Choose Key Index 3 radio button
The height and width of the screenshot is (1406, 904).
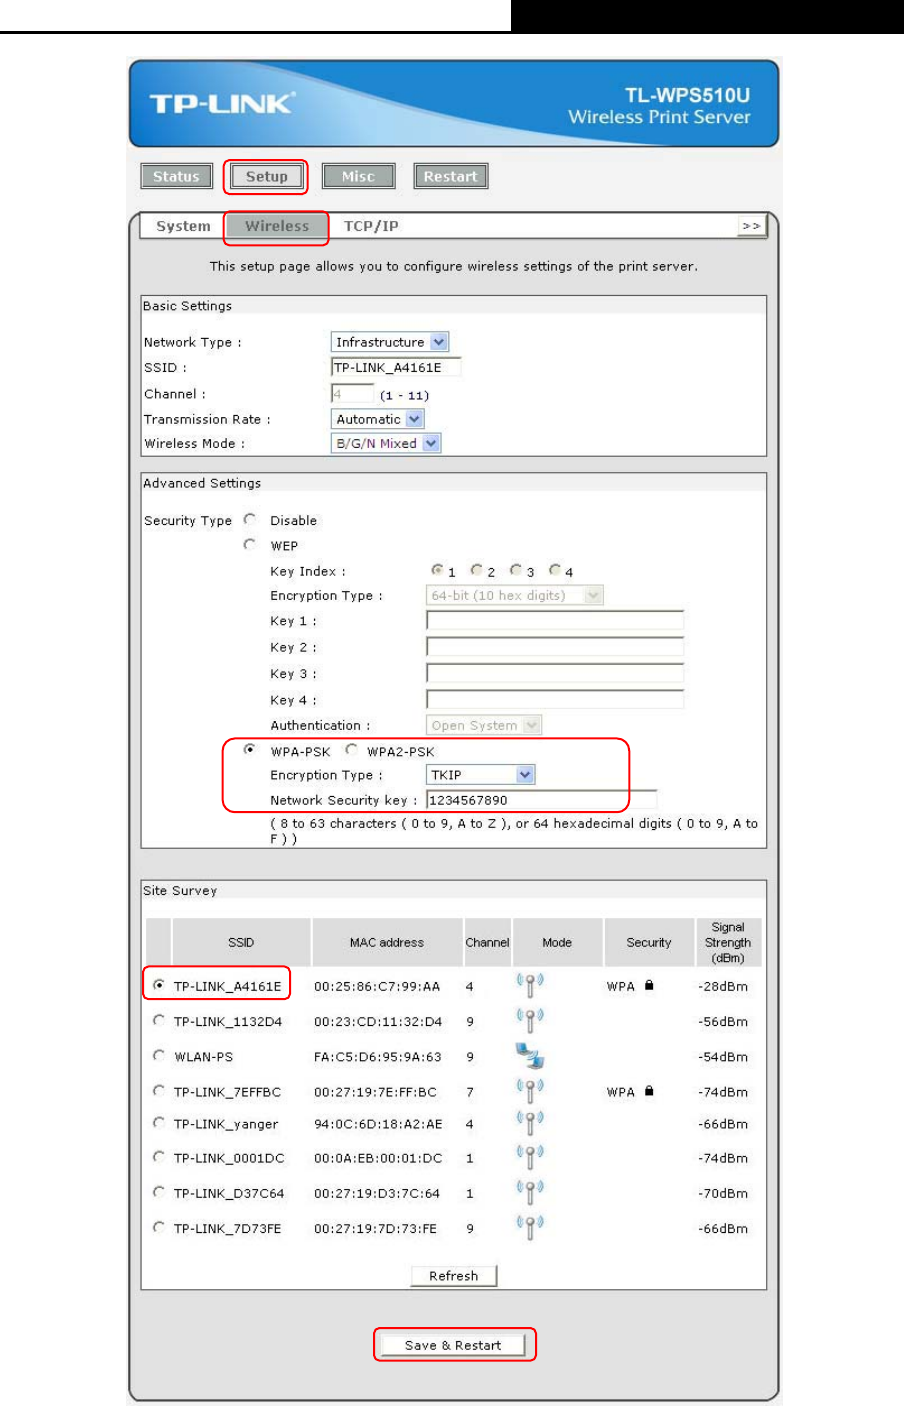(x=516, y=570)
